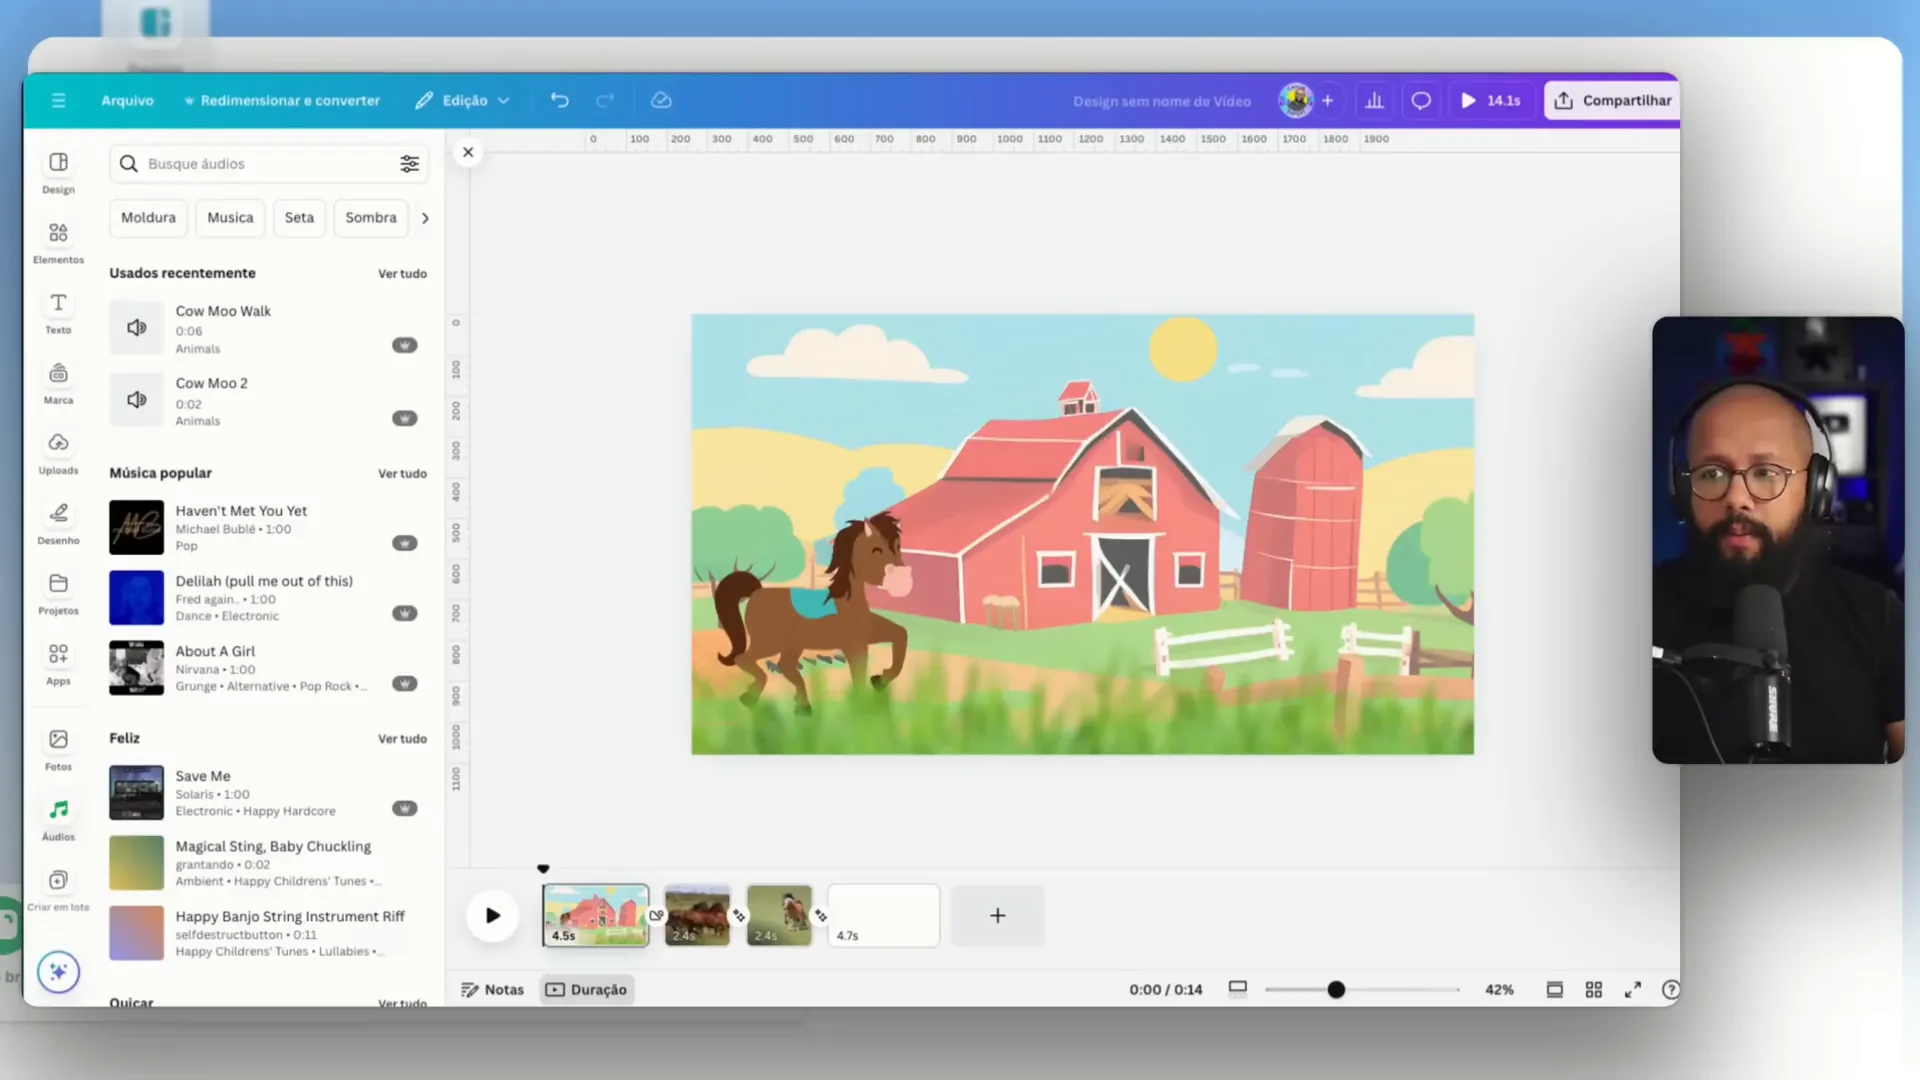1920x1080 pixels.
Task: Click the Canva assistant sparkle button
Action: pos(58,971)
